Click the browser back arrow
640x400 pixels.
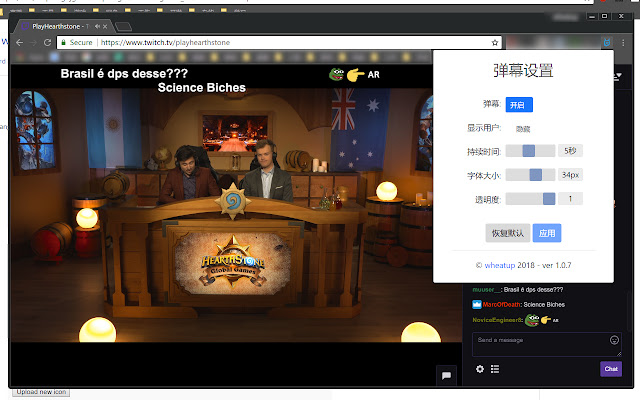click(19, 42)
